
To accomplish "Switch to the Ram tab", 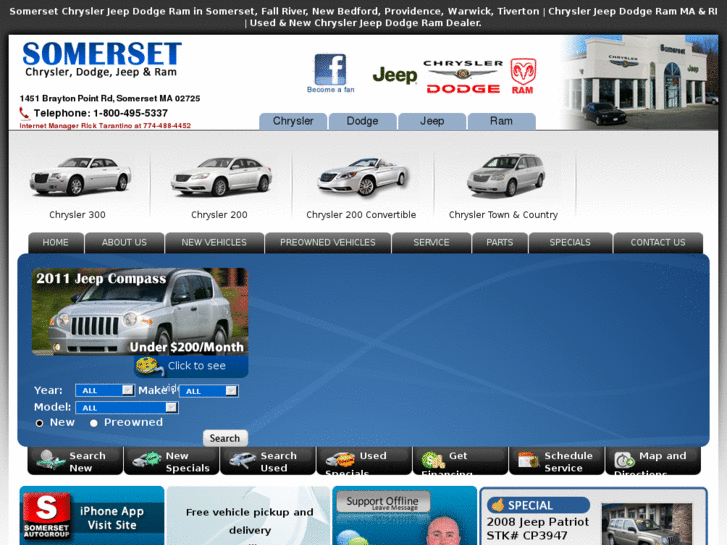I will pyautogui.click(x=502, y=121).
